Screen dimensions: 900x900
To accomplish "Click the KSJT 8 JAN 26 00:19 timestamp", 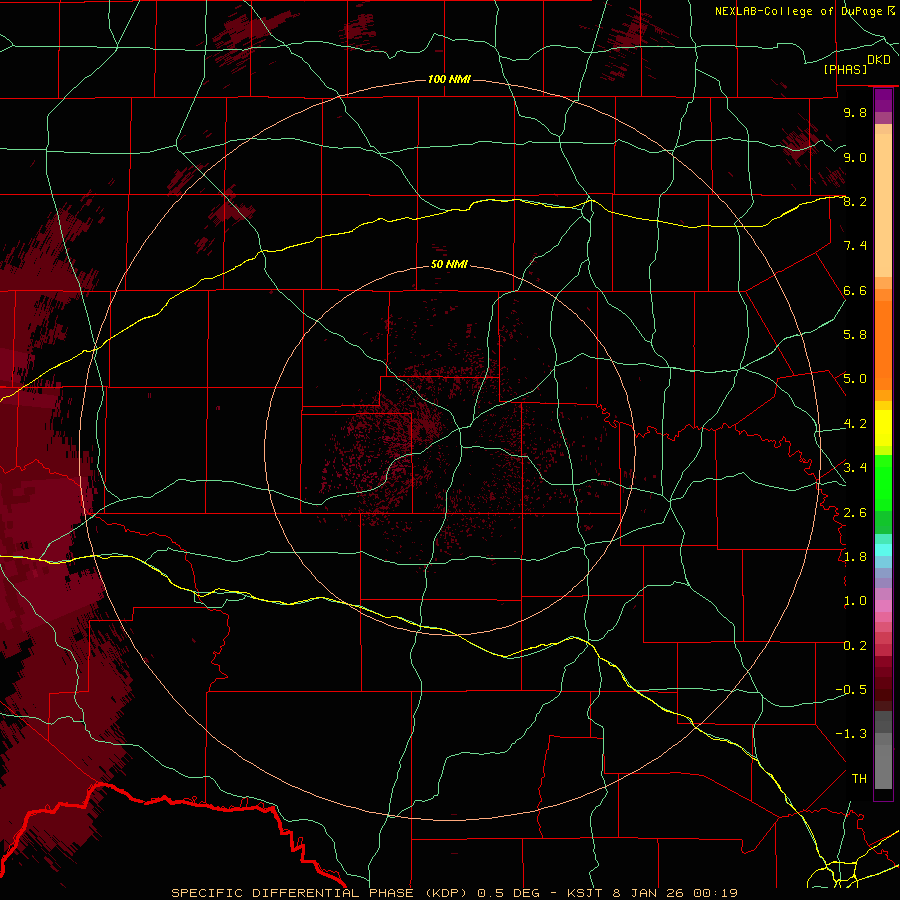I will pyautogui.click(x=652, y=893).
